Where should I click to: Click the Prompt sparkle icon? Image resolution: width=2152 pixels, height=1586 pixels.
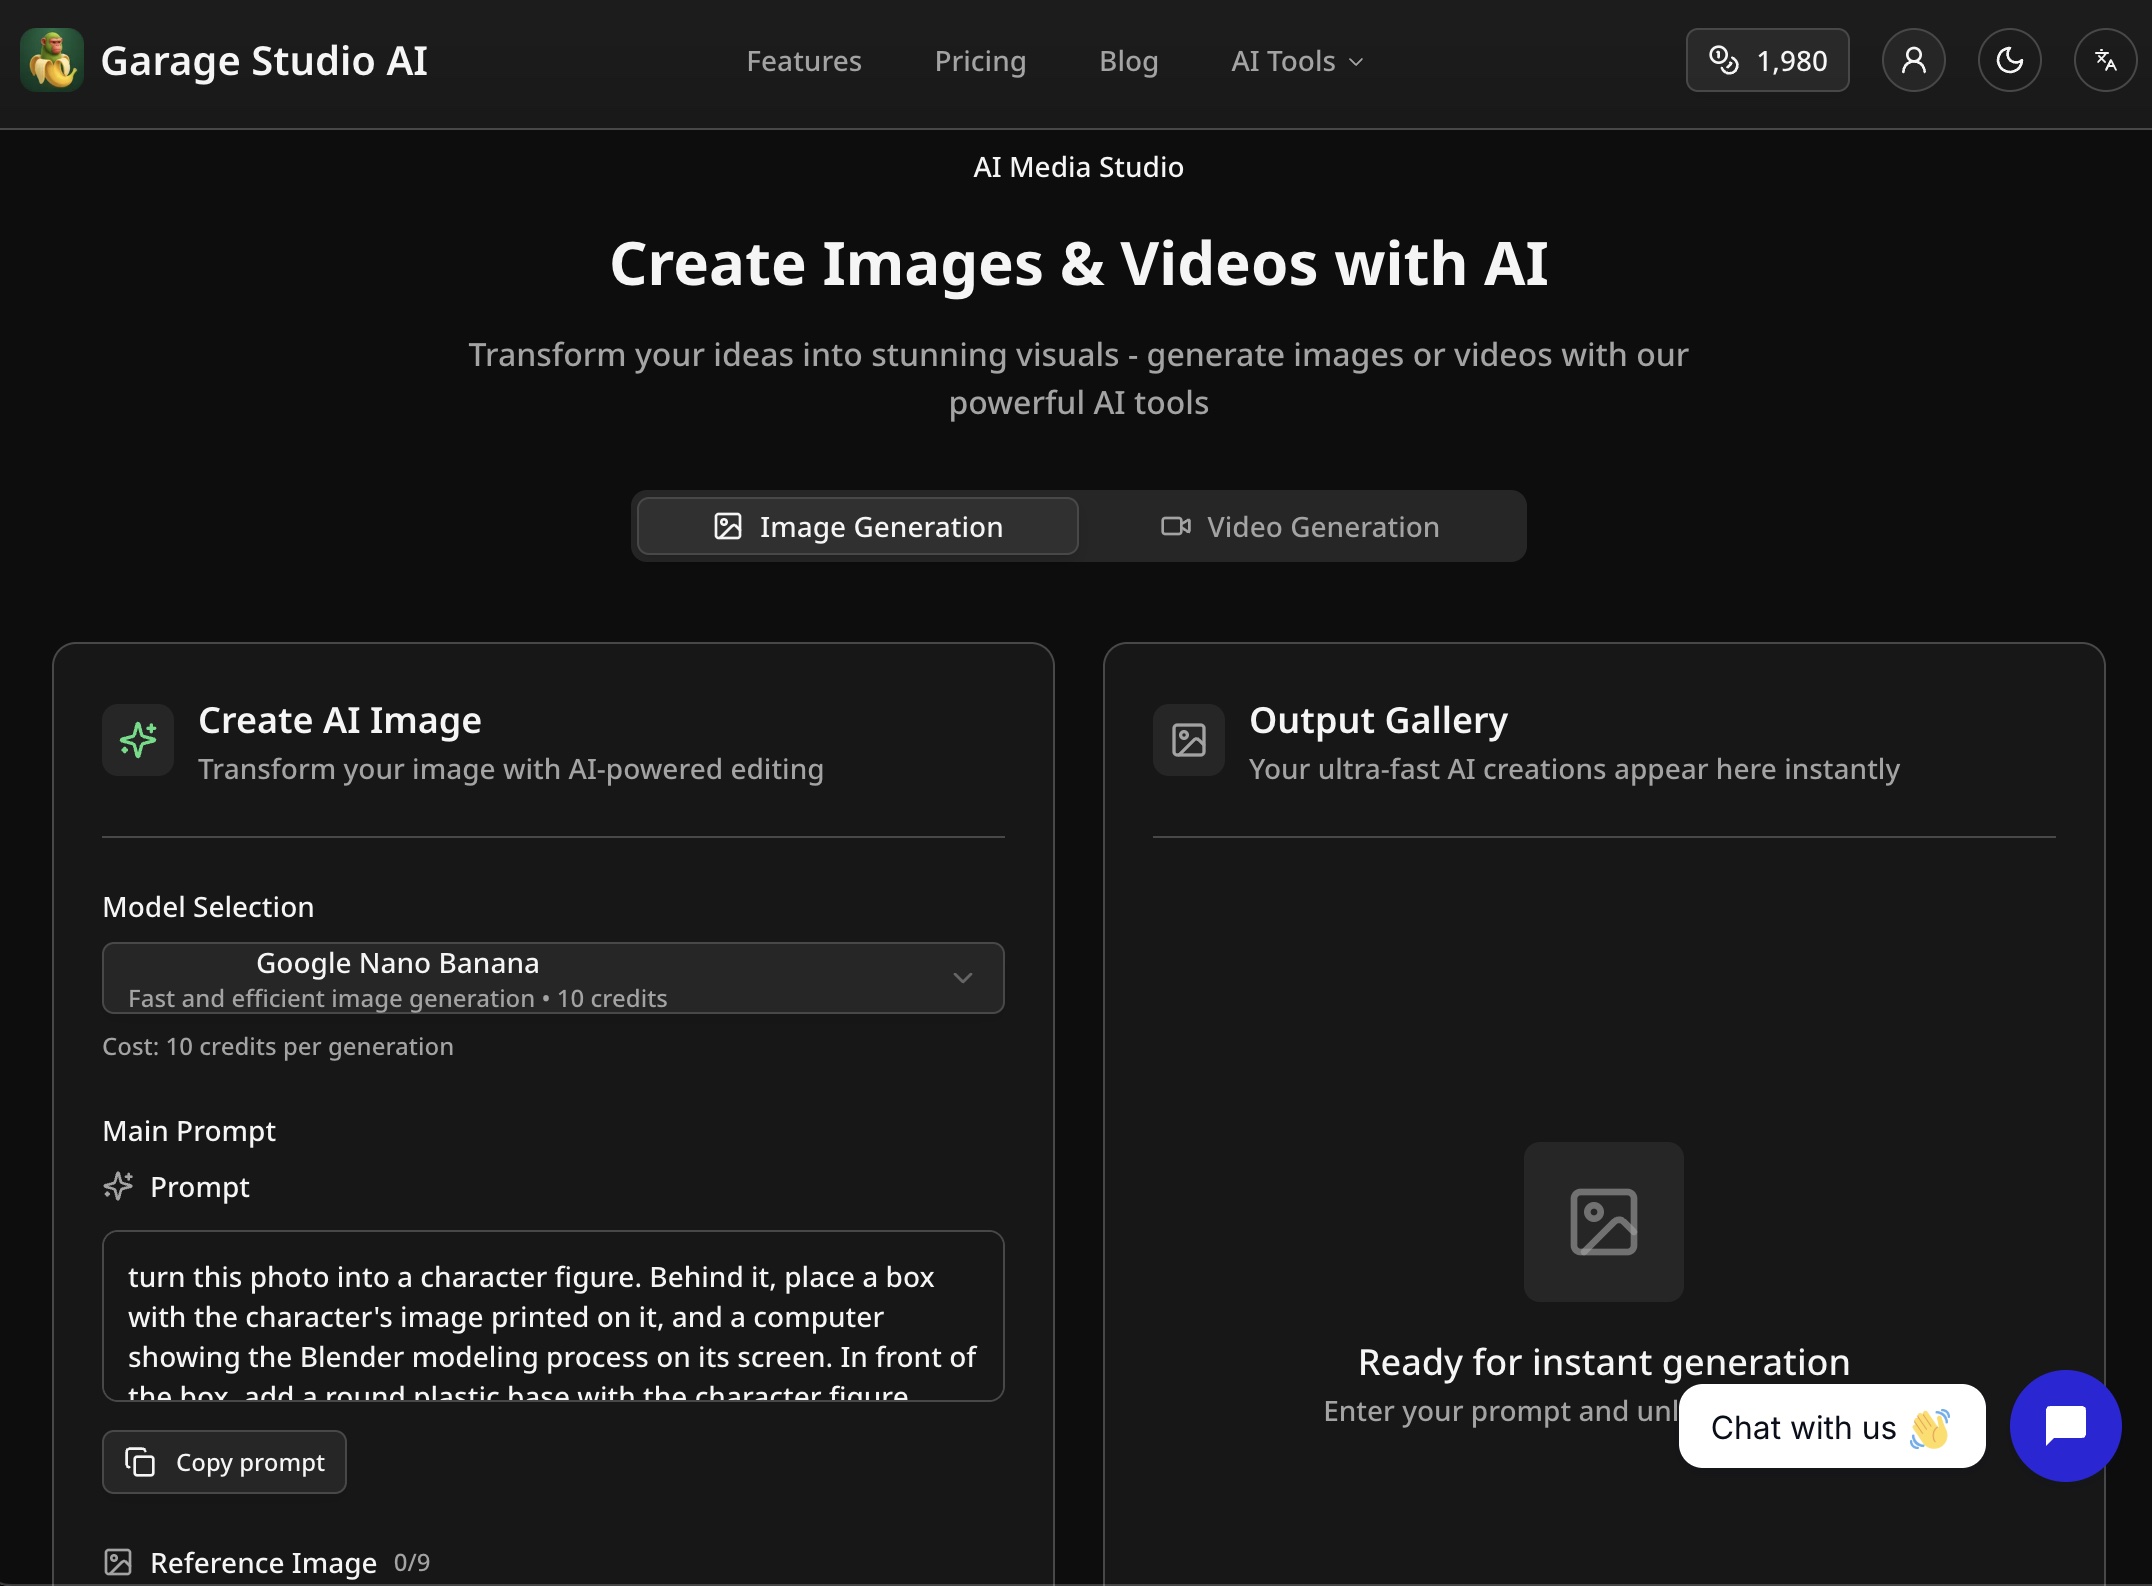(118, 1186)
